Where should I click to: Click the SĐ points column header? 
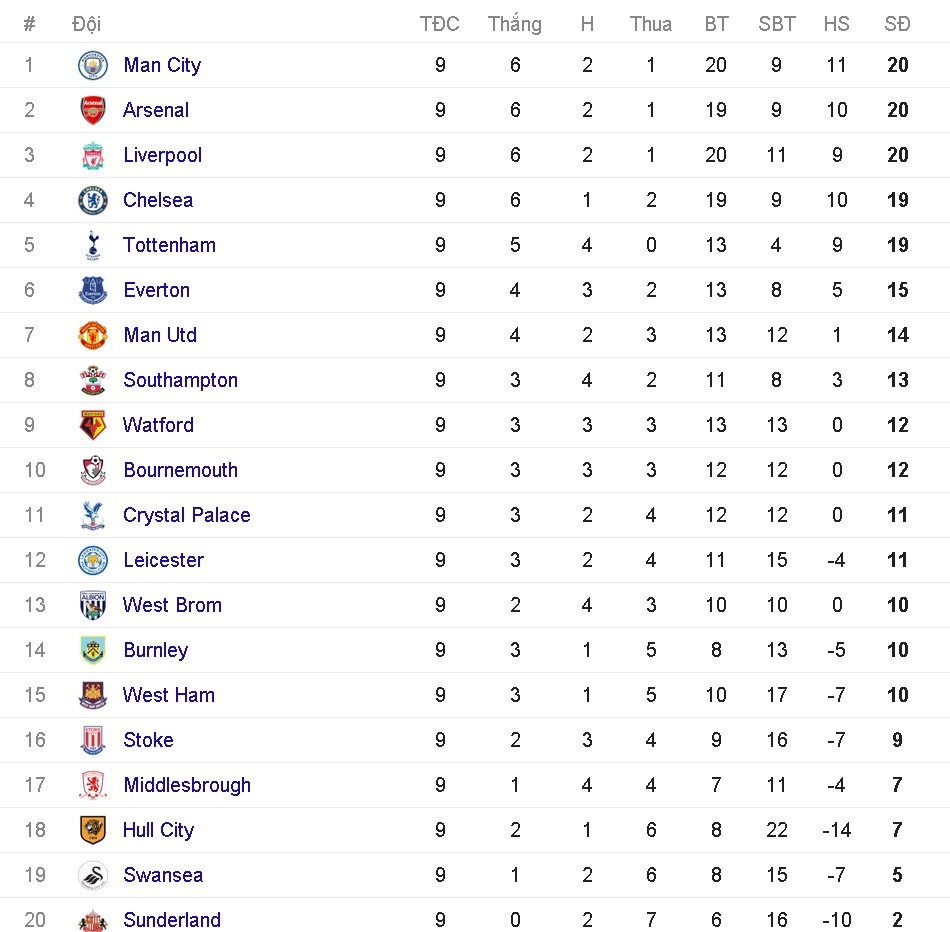[897, 24]
